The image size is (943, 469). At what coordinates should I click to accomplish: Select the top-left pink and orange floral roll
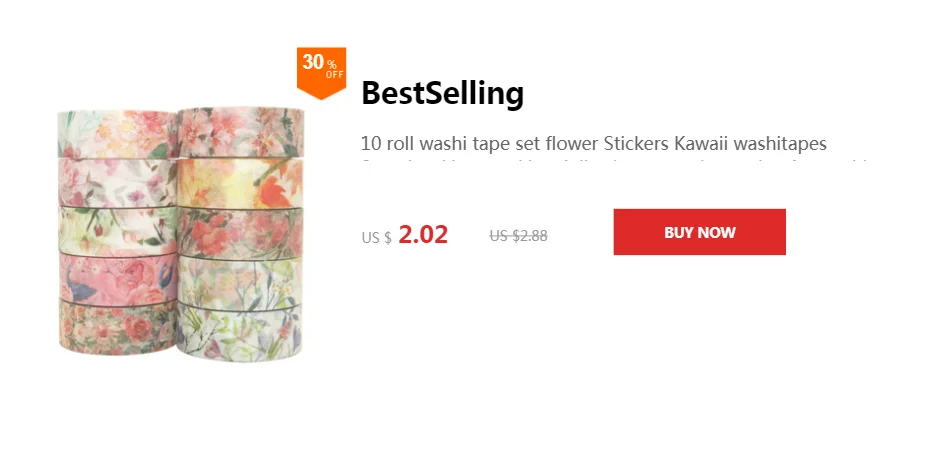pyautogui.click(x=118, y=134)
